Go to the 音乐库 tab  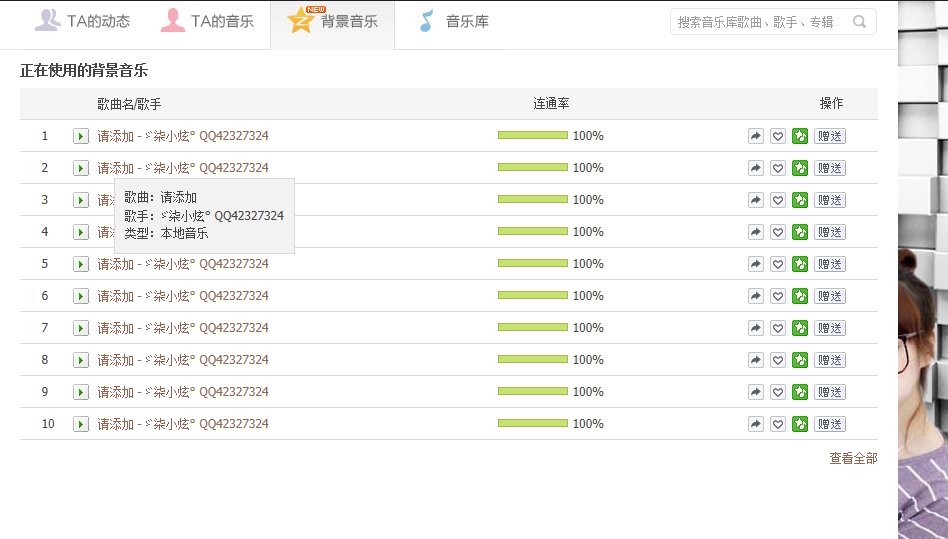point(454,21)
